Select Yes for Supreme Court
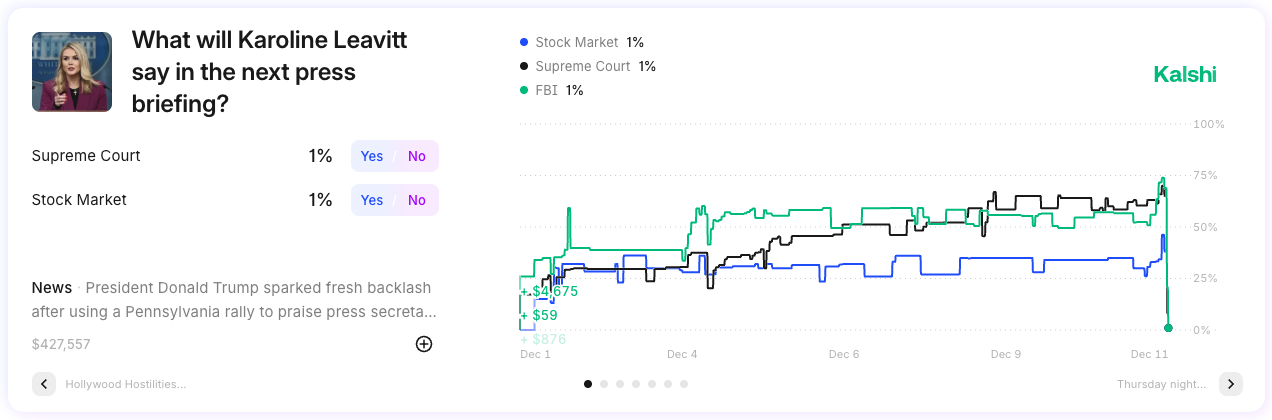1272x420 pixels. (372, 156)
